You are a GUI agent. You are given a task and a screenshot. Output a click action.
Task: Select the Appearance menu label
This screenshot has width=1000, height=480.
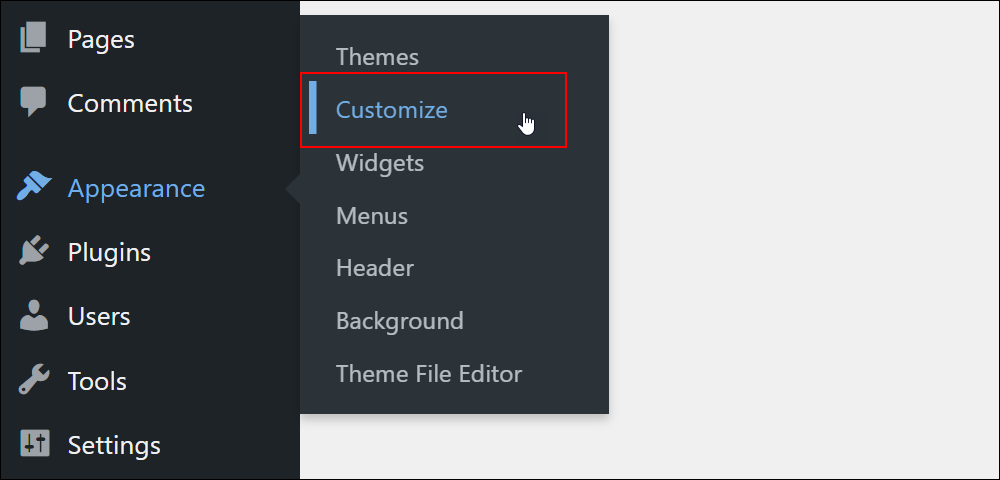tap(136, 189)
